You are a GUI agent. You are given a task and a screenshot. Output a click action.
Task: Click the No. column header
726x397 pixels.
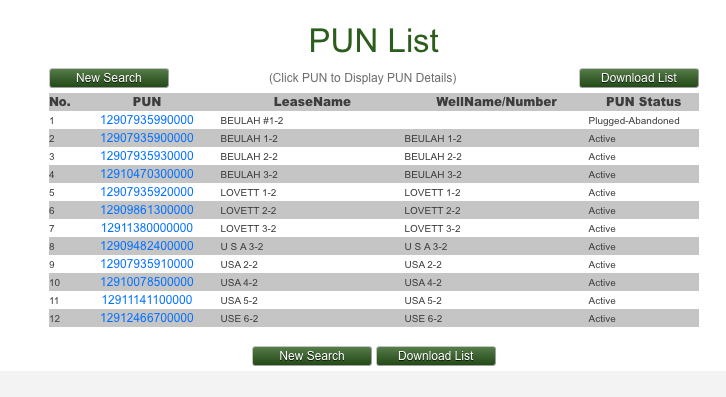coord(60,102)
